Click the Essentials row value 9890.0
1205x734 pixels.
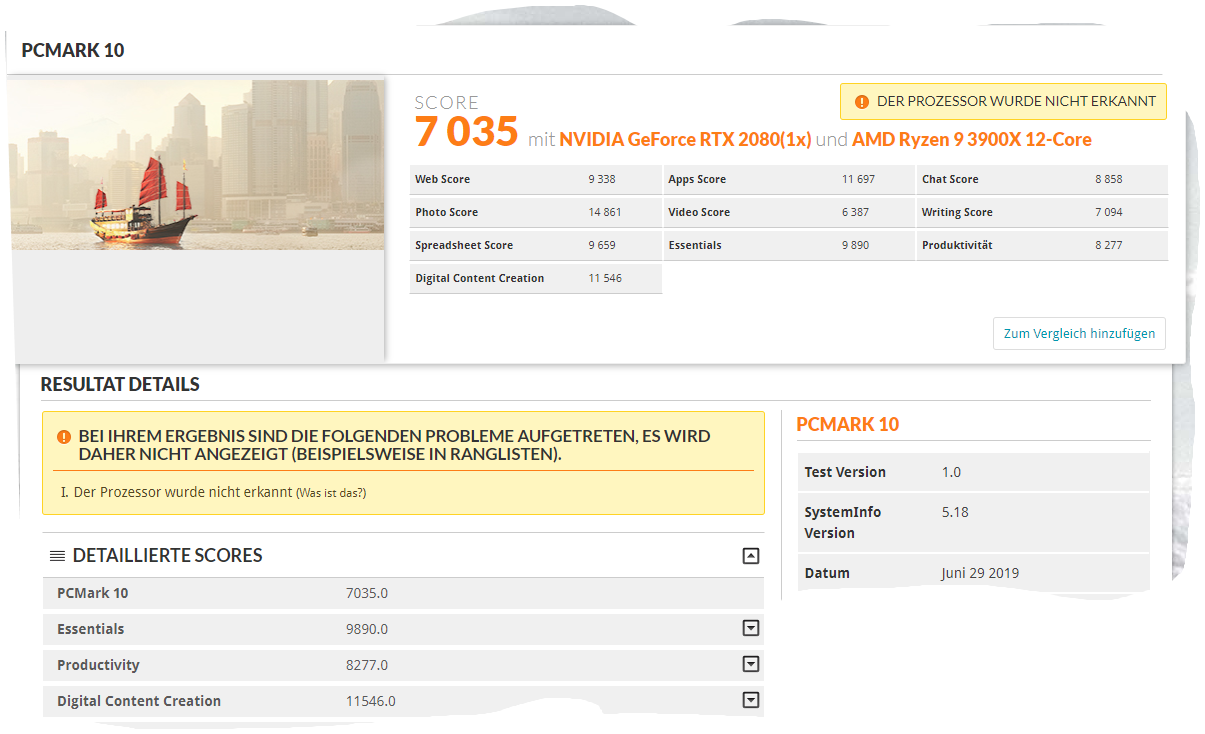pos(367,629)
